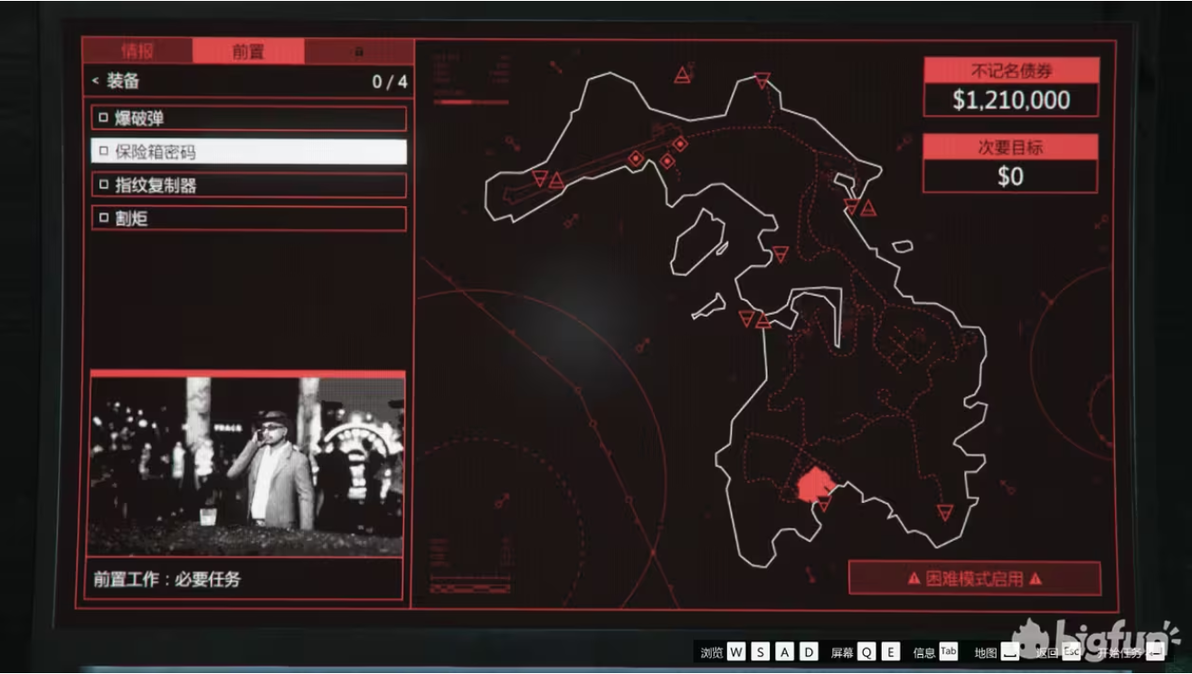Viewport: 1192px width, 674px height.
Task: Click the left warning triangle on hard-mode banner
Action: (x=914, y=578)
